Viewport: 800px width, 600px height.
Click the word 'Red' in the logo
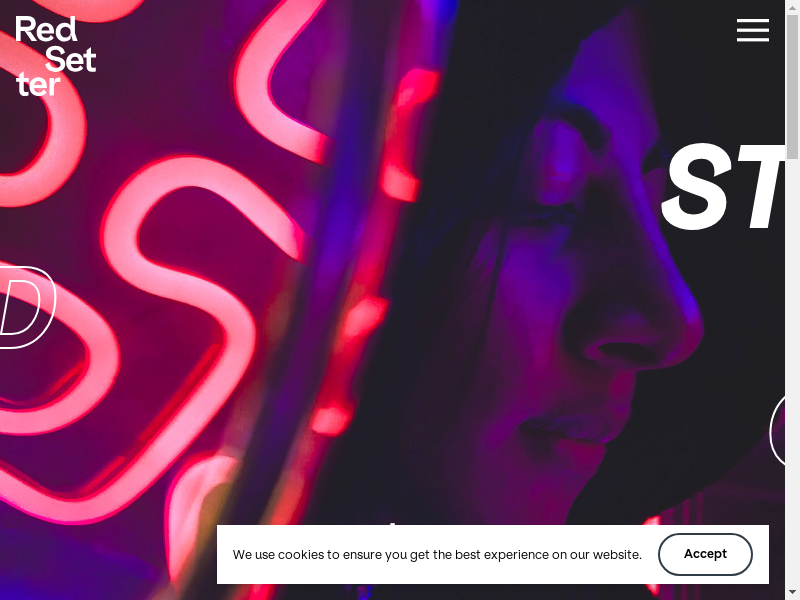46,30
